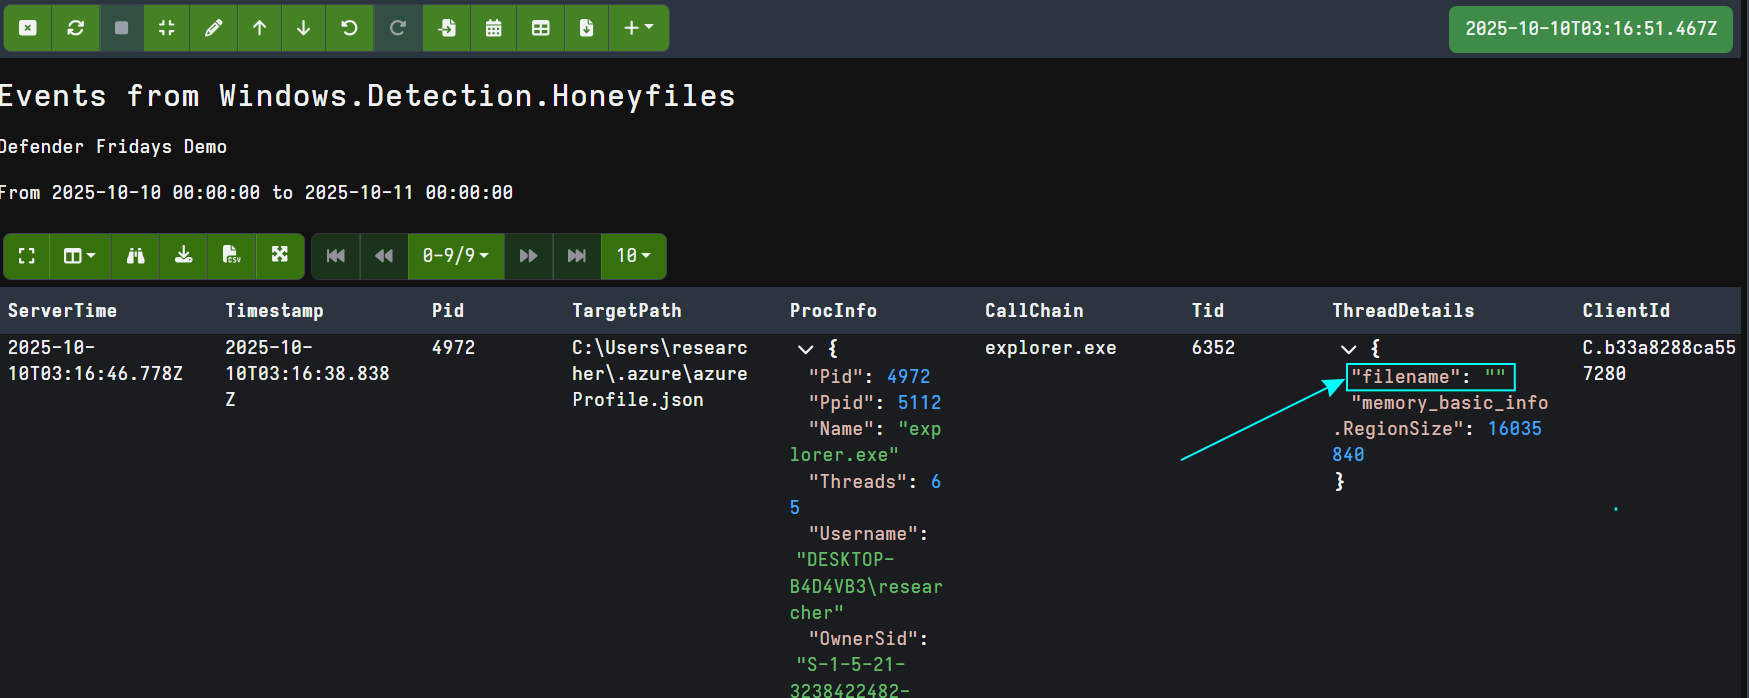Open the 10 rows page size dropdown
This screenshot has width=1749, height=698.
pos(633,256)
